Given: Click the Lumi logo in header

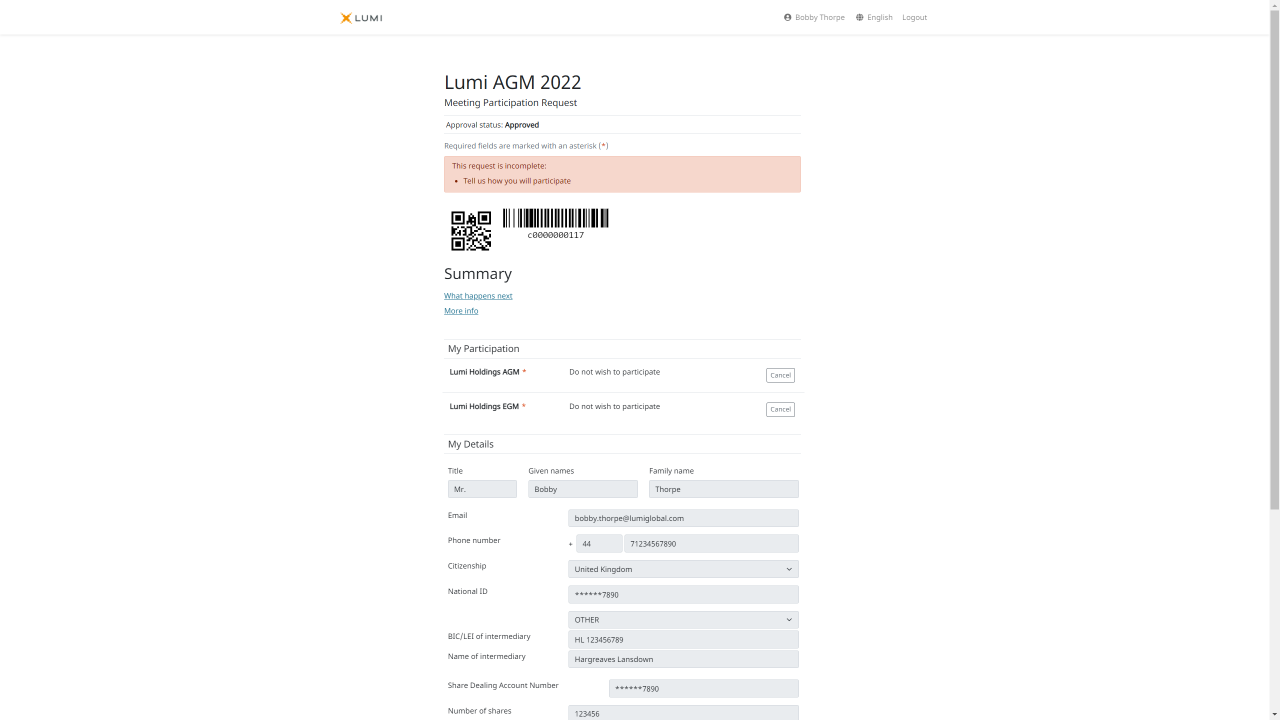Looking at the screenshot, I should (361, 18).
